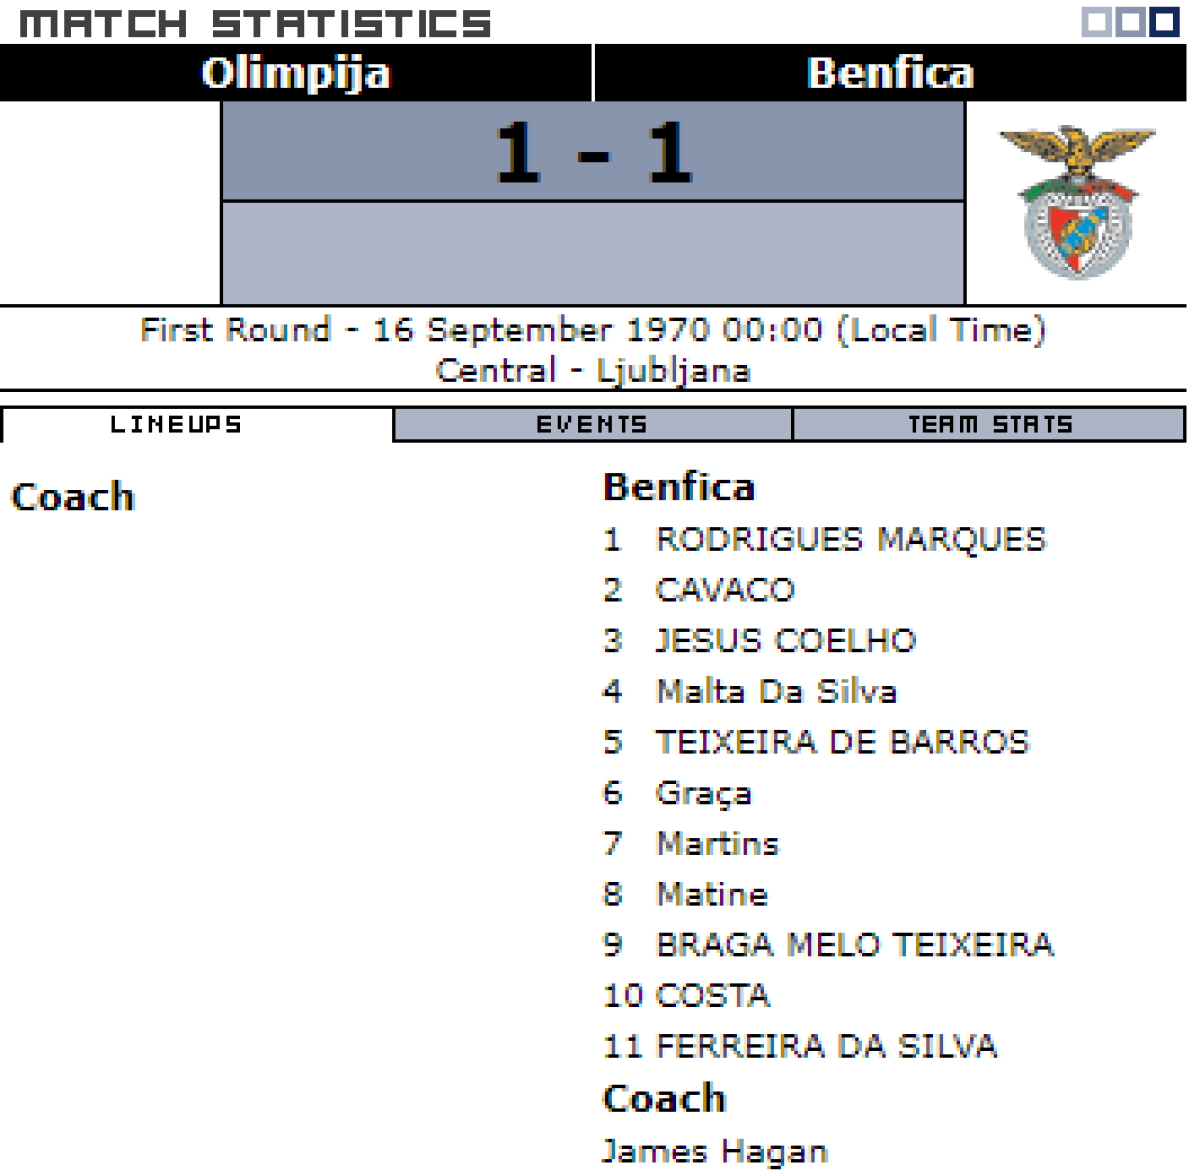Open player Rodrigues Marques

850,539
